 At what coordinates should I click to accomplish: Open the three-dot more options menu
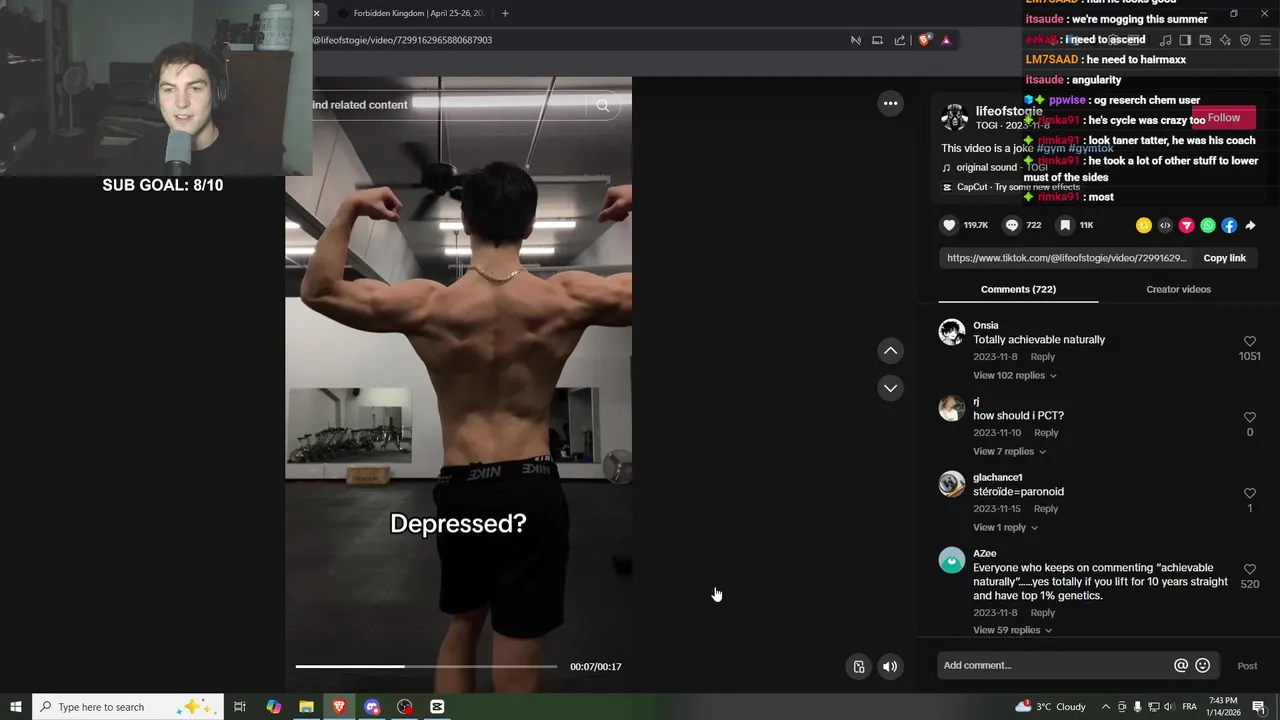[x=890, y=103]
